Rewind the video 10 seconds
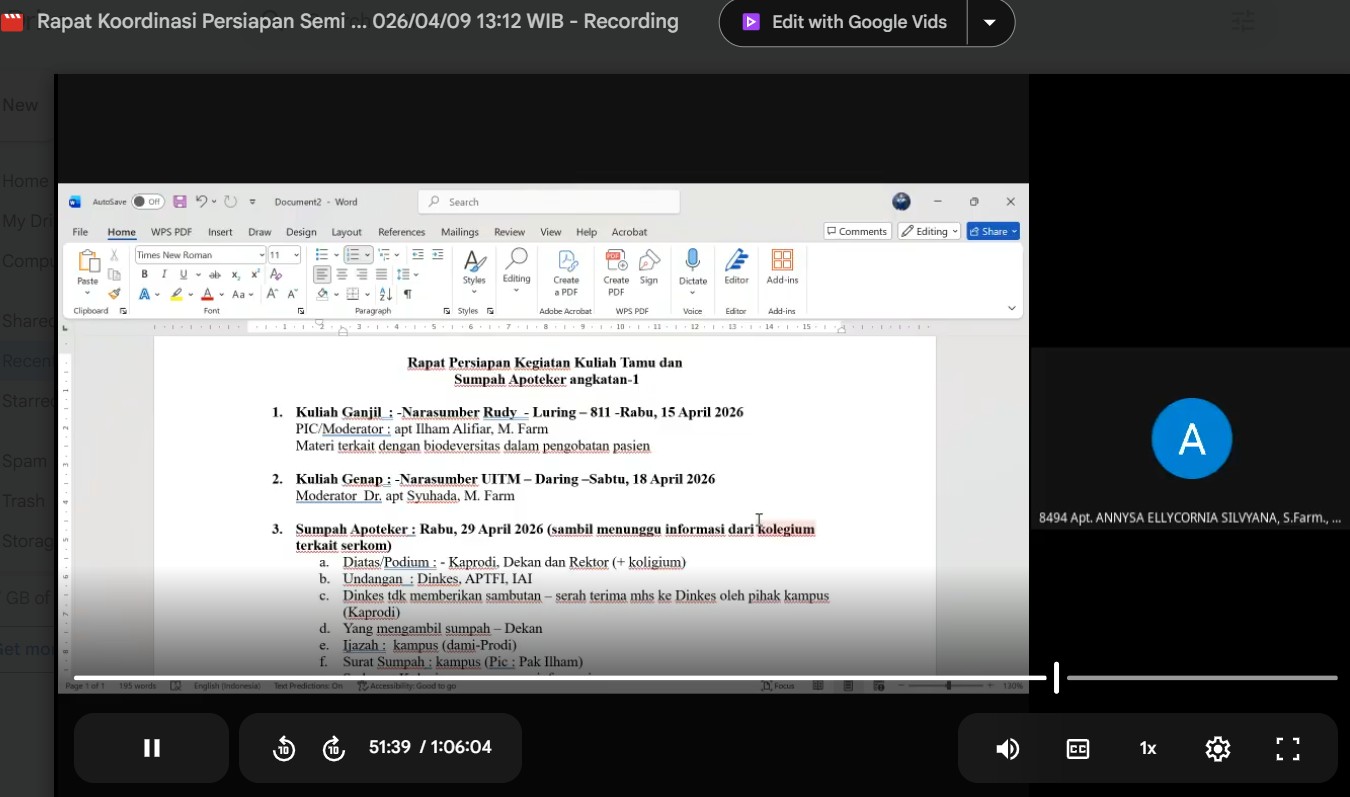 284,748
